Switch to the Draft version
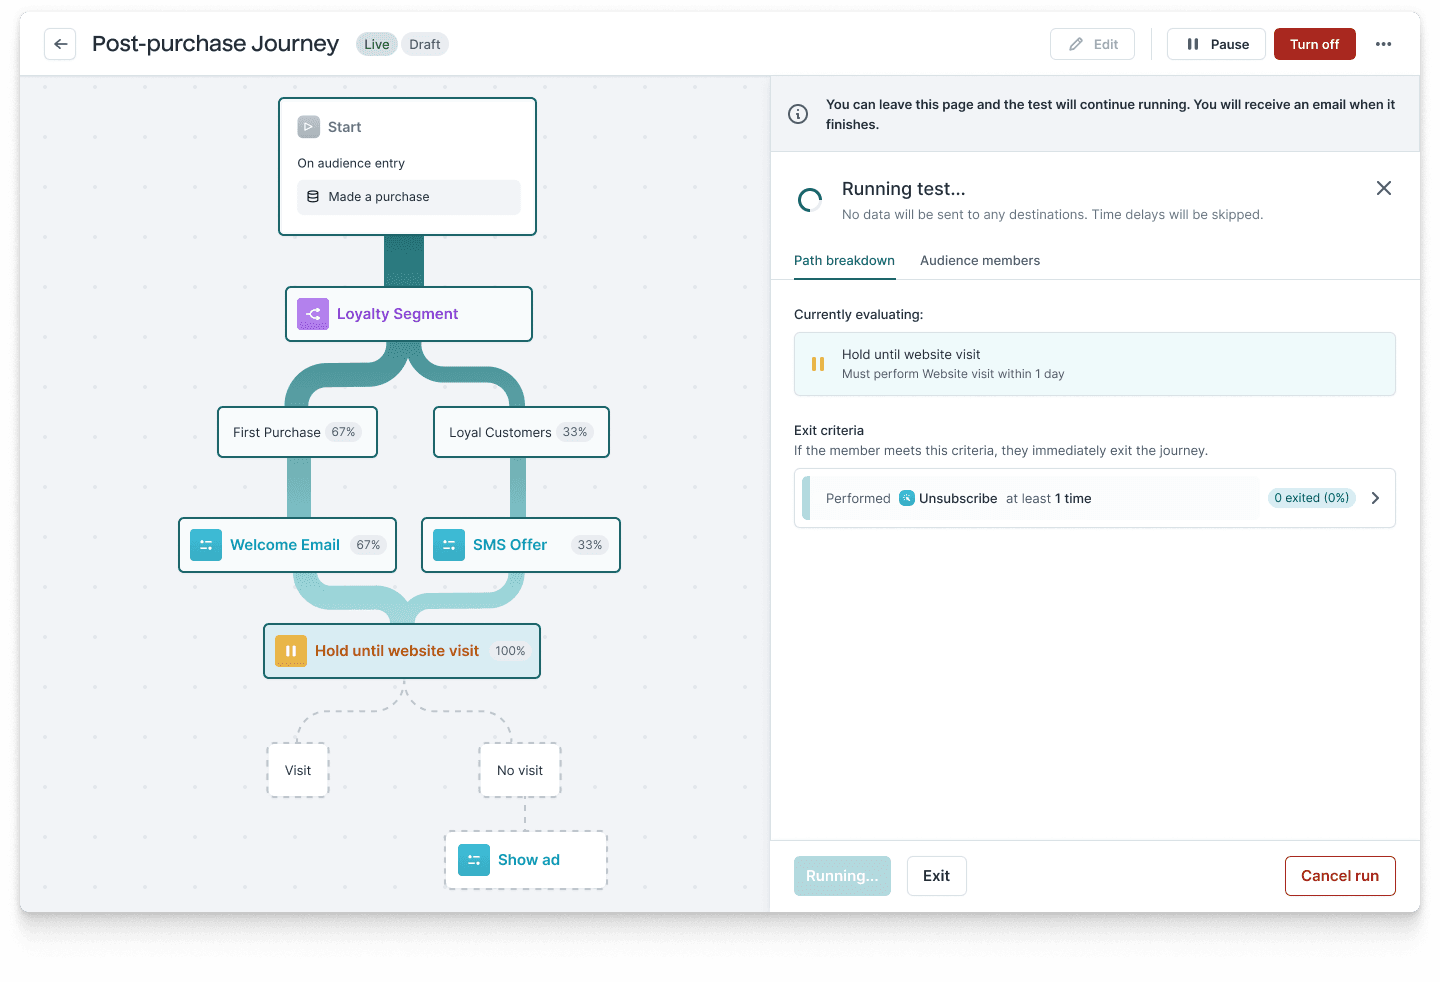1440x982 pixels. point(425,44)
